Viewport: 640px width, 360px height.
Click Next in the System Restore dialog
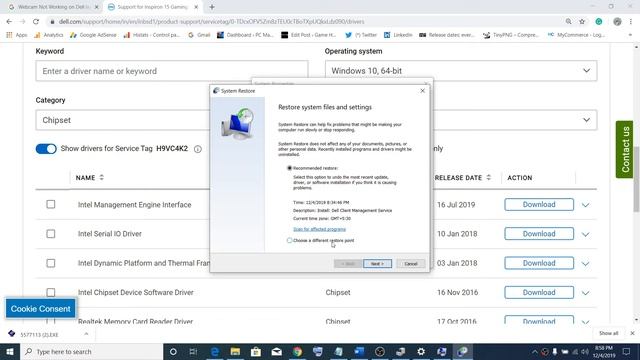[377, 264]
